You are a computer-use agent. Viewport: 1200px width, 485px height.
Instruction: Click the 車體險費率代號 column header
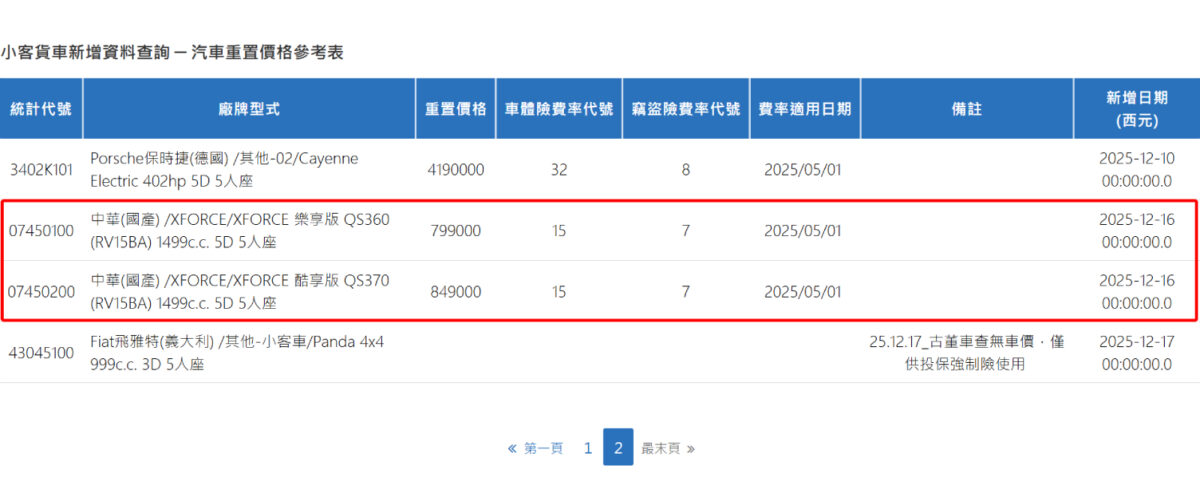click(558, 109)
